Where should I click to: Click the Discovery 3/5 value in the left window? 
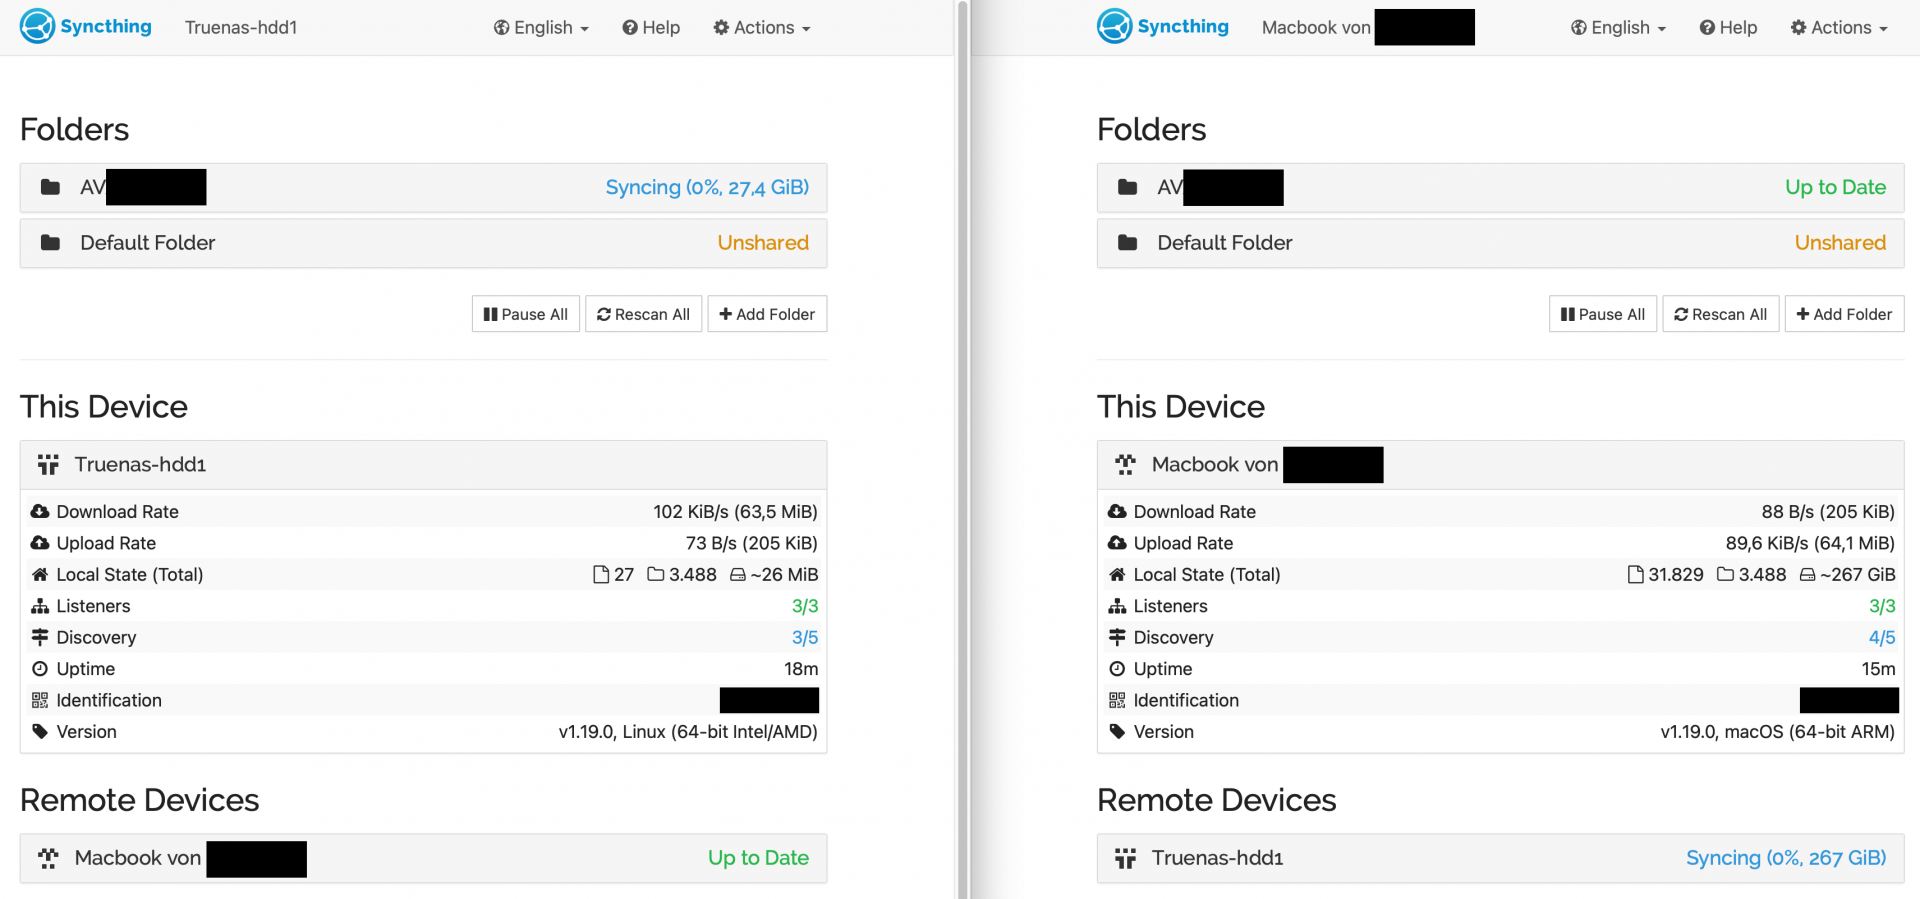point(805,637)
